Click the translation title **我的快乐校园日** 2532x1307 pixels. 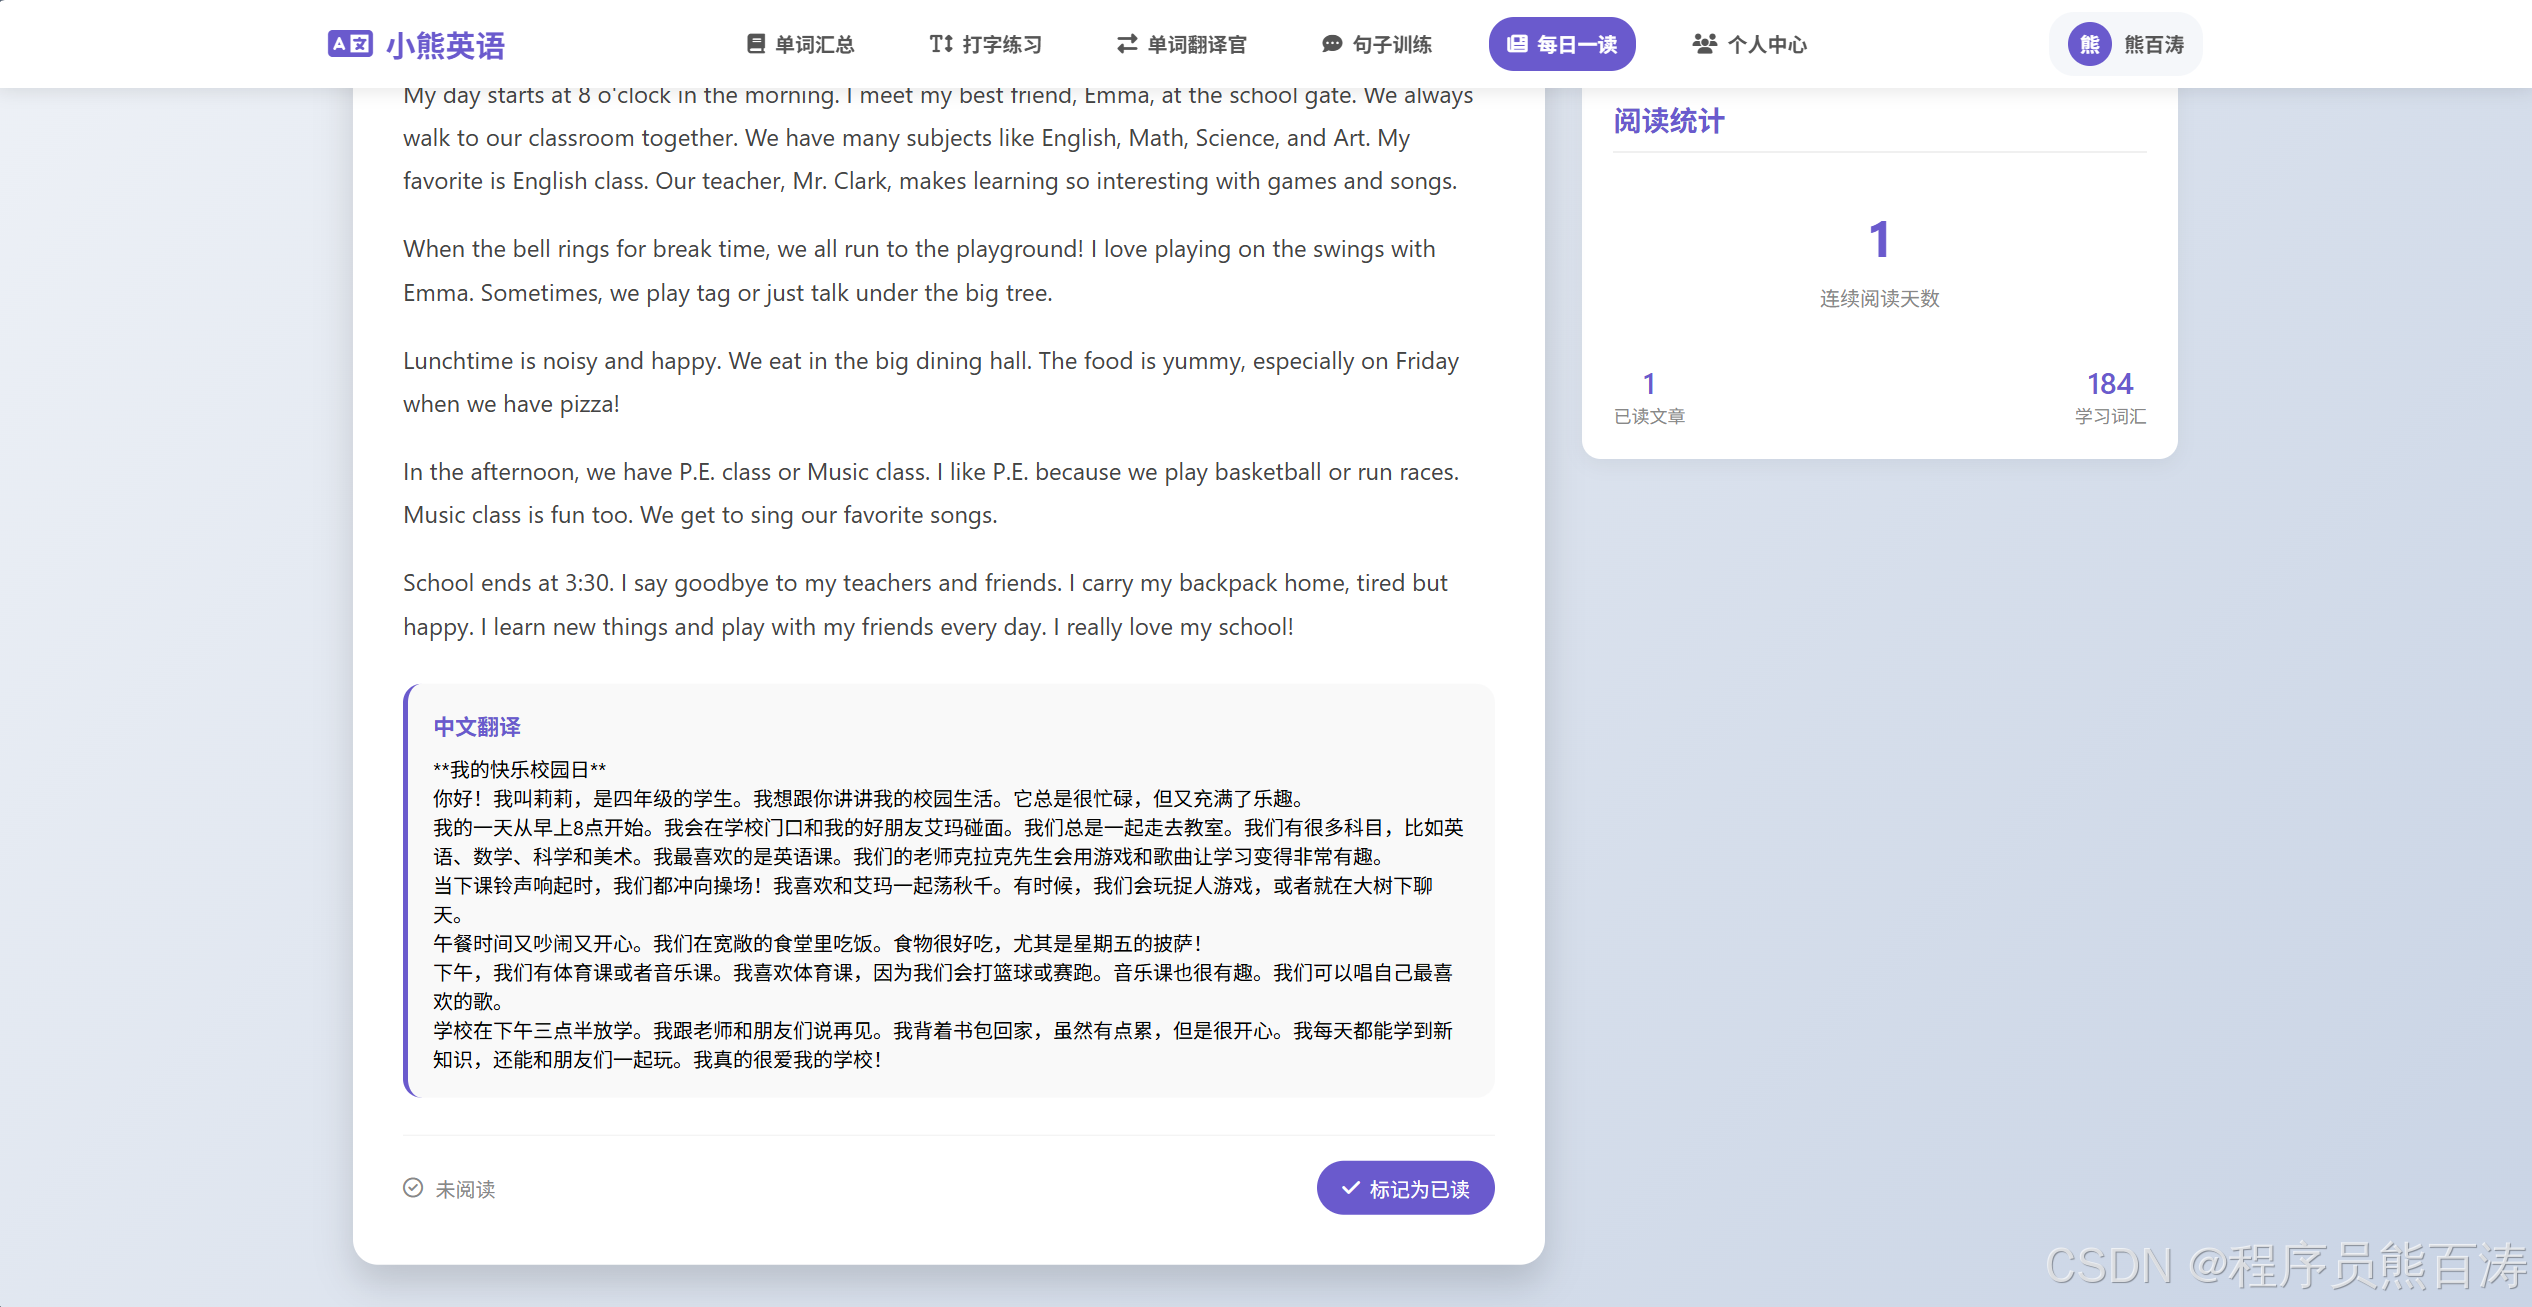pyautogui.click(x=519, y=769)
